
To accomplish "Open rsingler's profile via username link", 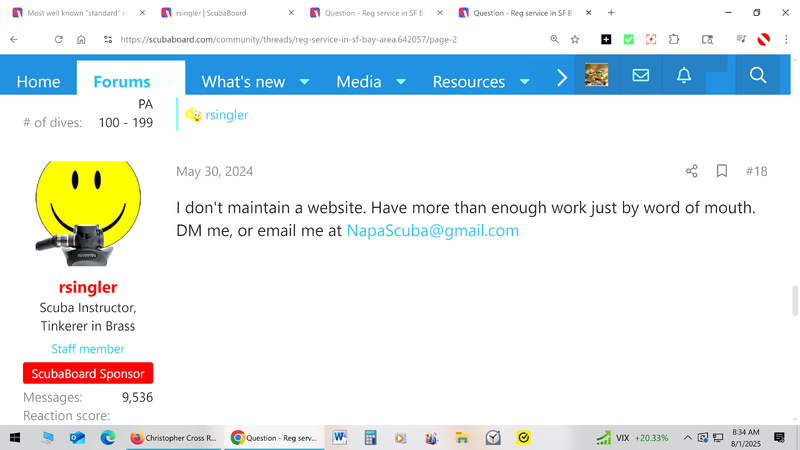I will [x=88, y=287].
